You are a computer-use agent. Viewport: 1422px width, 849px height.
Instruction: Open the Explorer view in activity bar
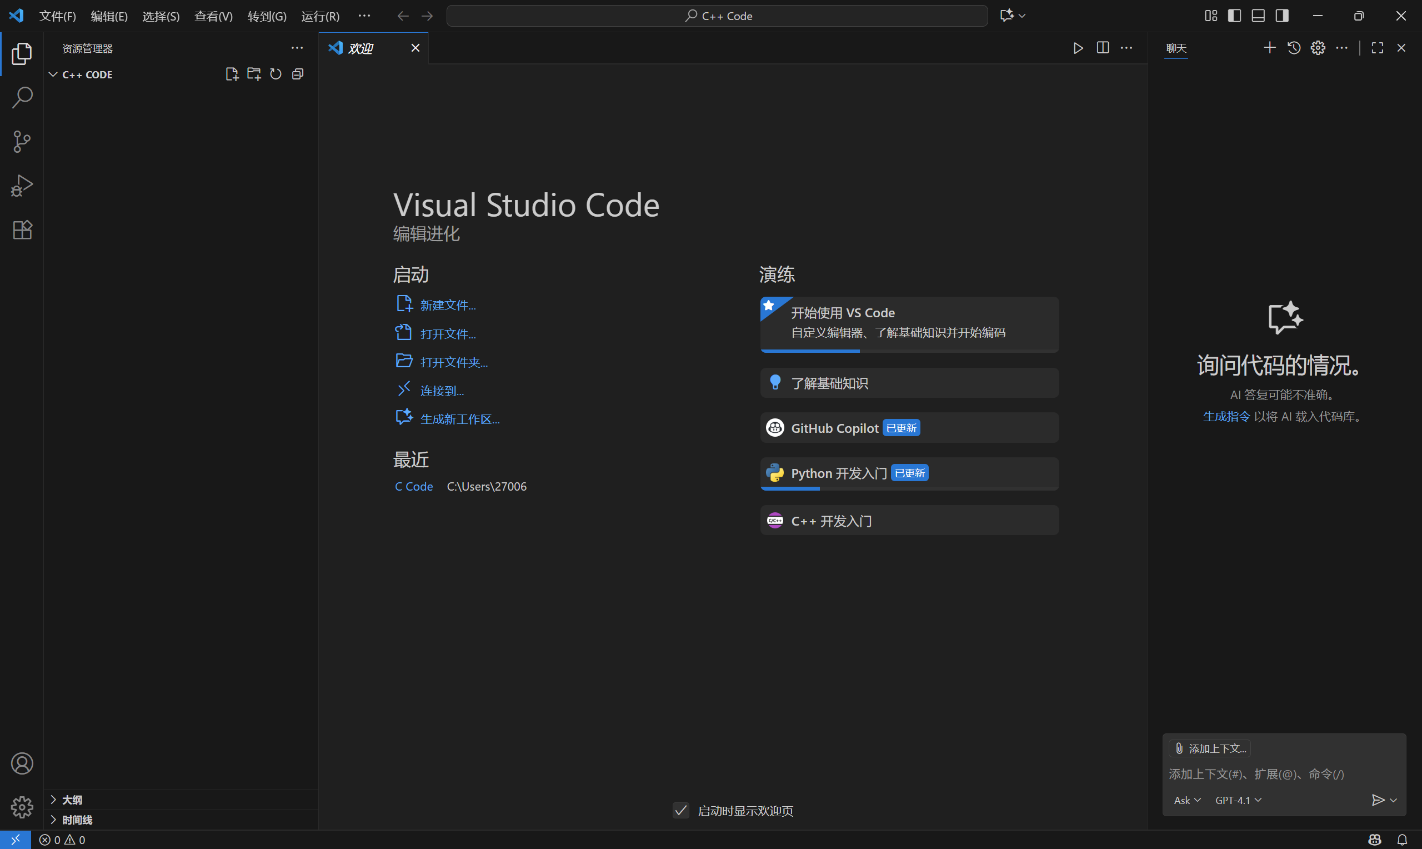tap(22, 54)
